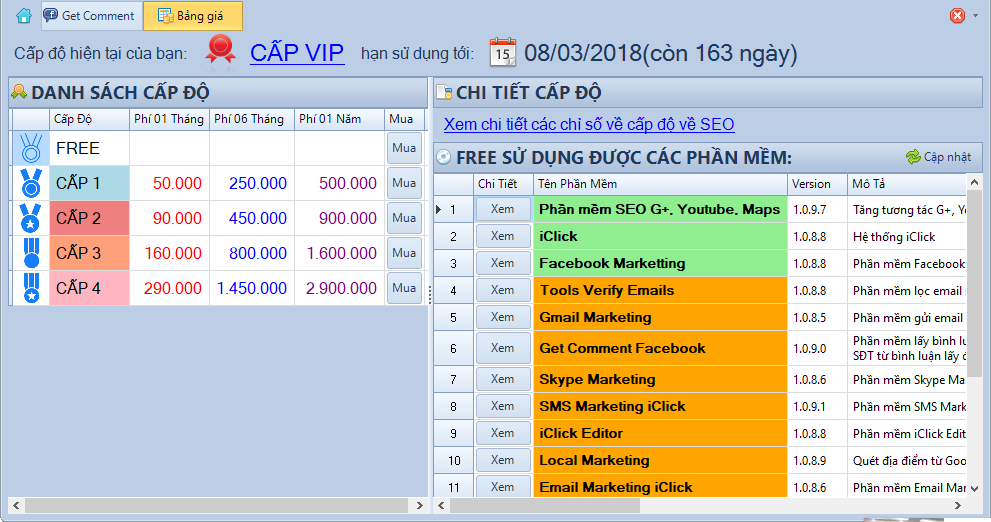Image resolution: width=991 pixels, height=522 pixels.
Task: Click the Phí 06 Tháng column header
Action: pos(252,119)
